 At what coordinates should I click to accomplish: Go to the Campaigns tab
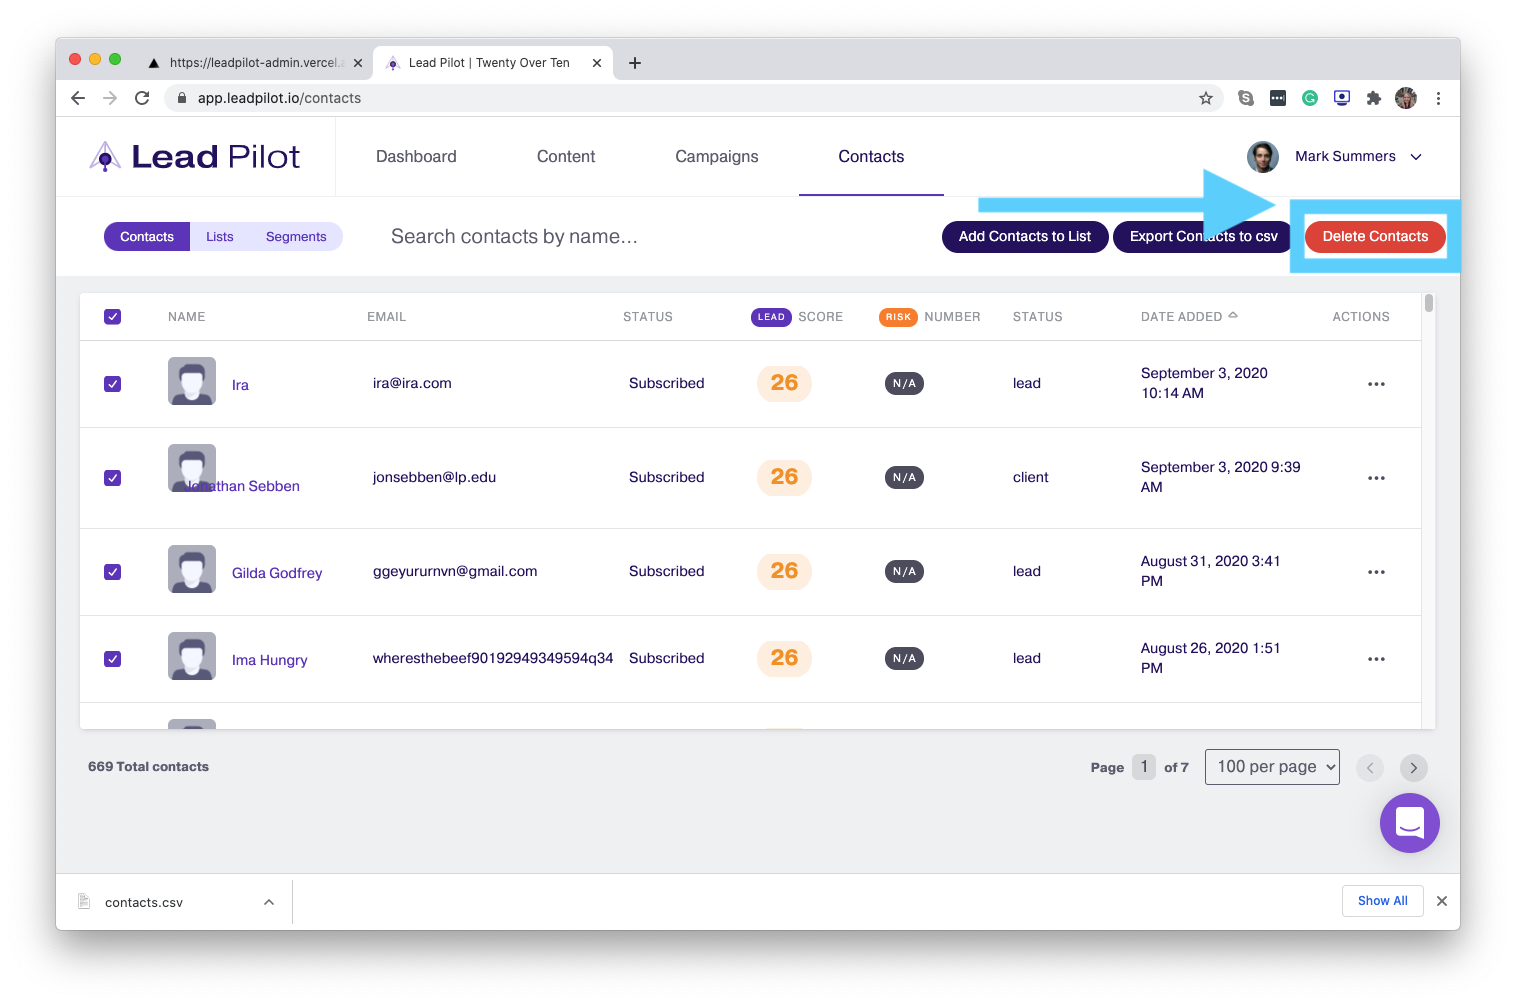coord(716,157)
